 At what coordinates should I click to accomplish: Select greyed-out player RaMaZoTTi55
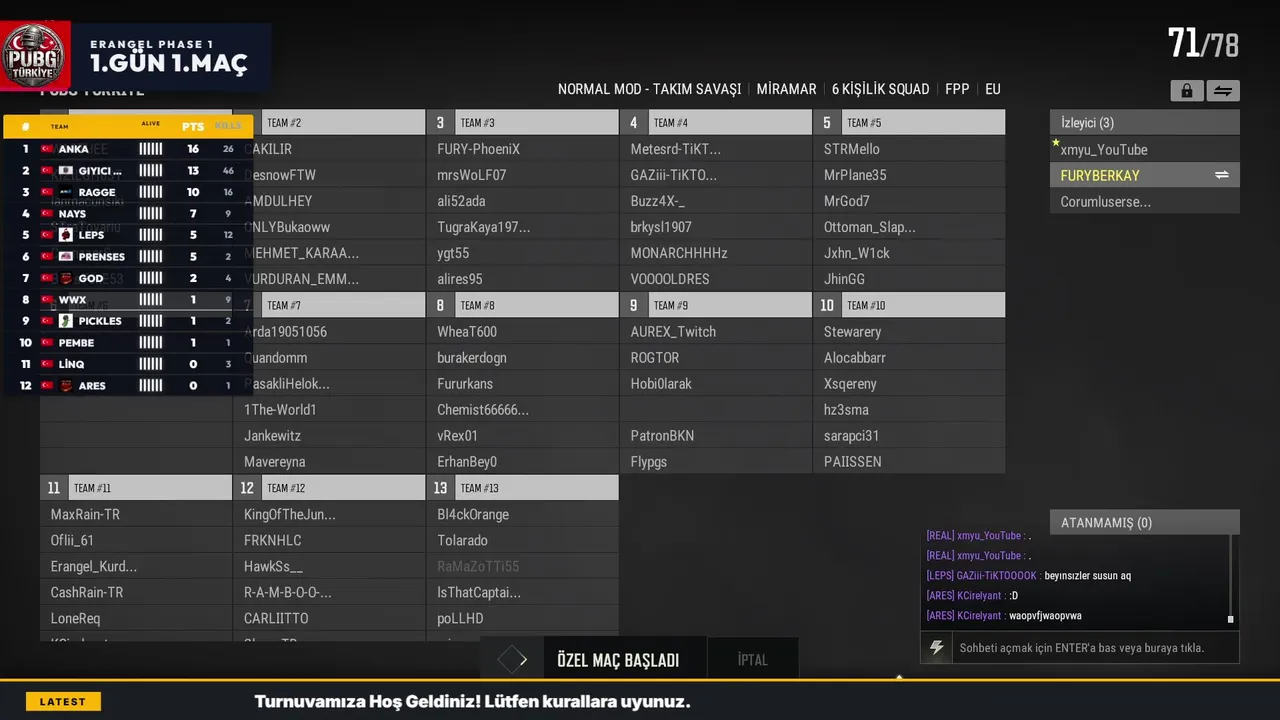(x=523, y=566)
